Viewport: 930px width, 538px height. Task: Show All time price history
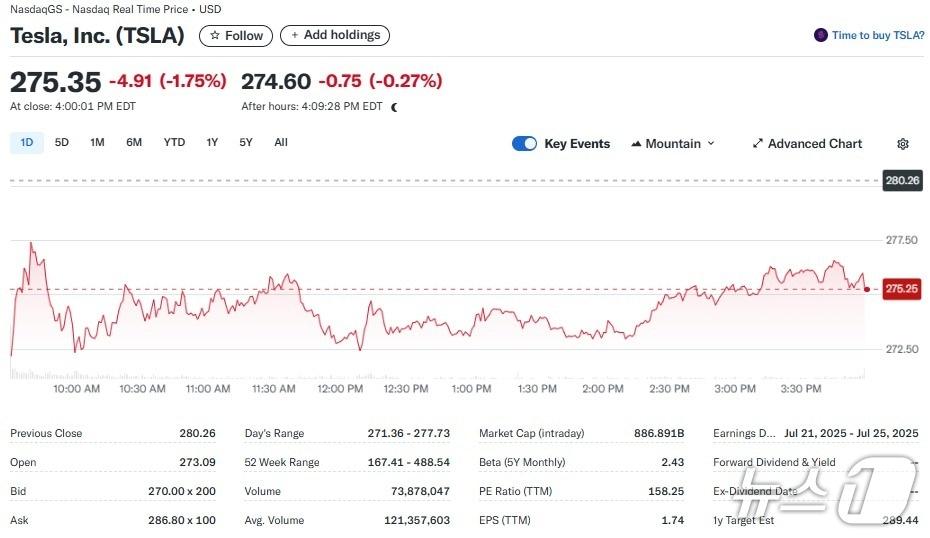(281, 143)
